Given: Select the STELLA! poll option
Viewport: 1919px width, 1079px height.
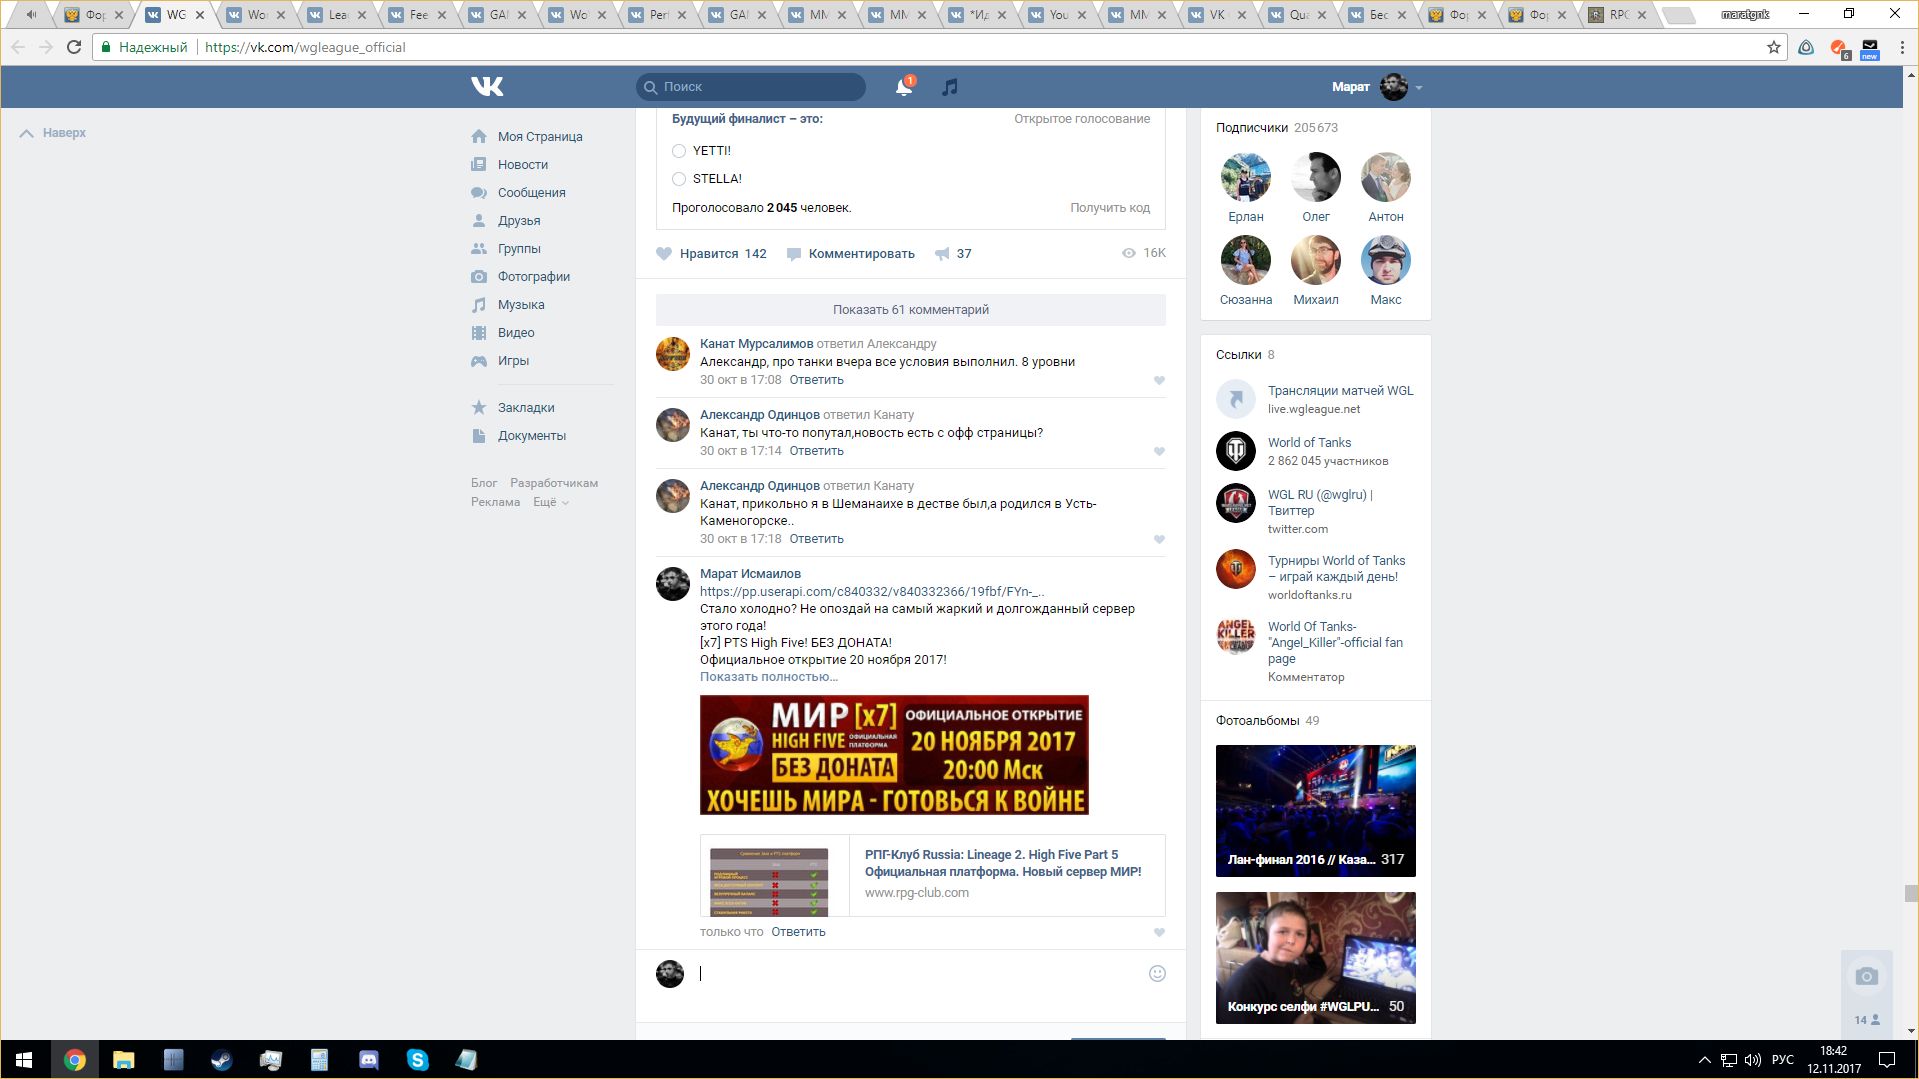Looking at the screenshot, I should point(679,179).
